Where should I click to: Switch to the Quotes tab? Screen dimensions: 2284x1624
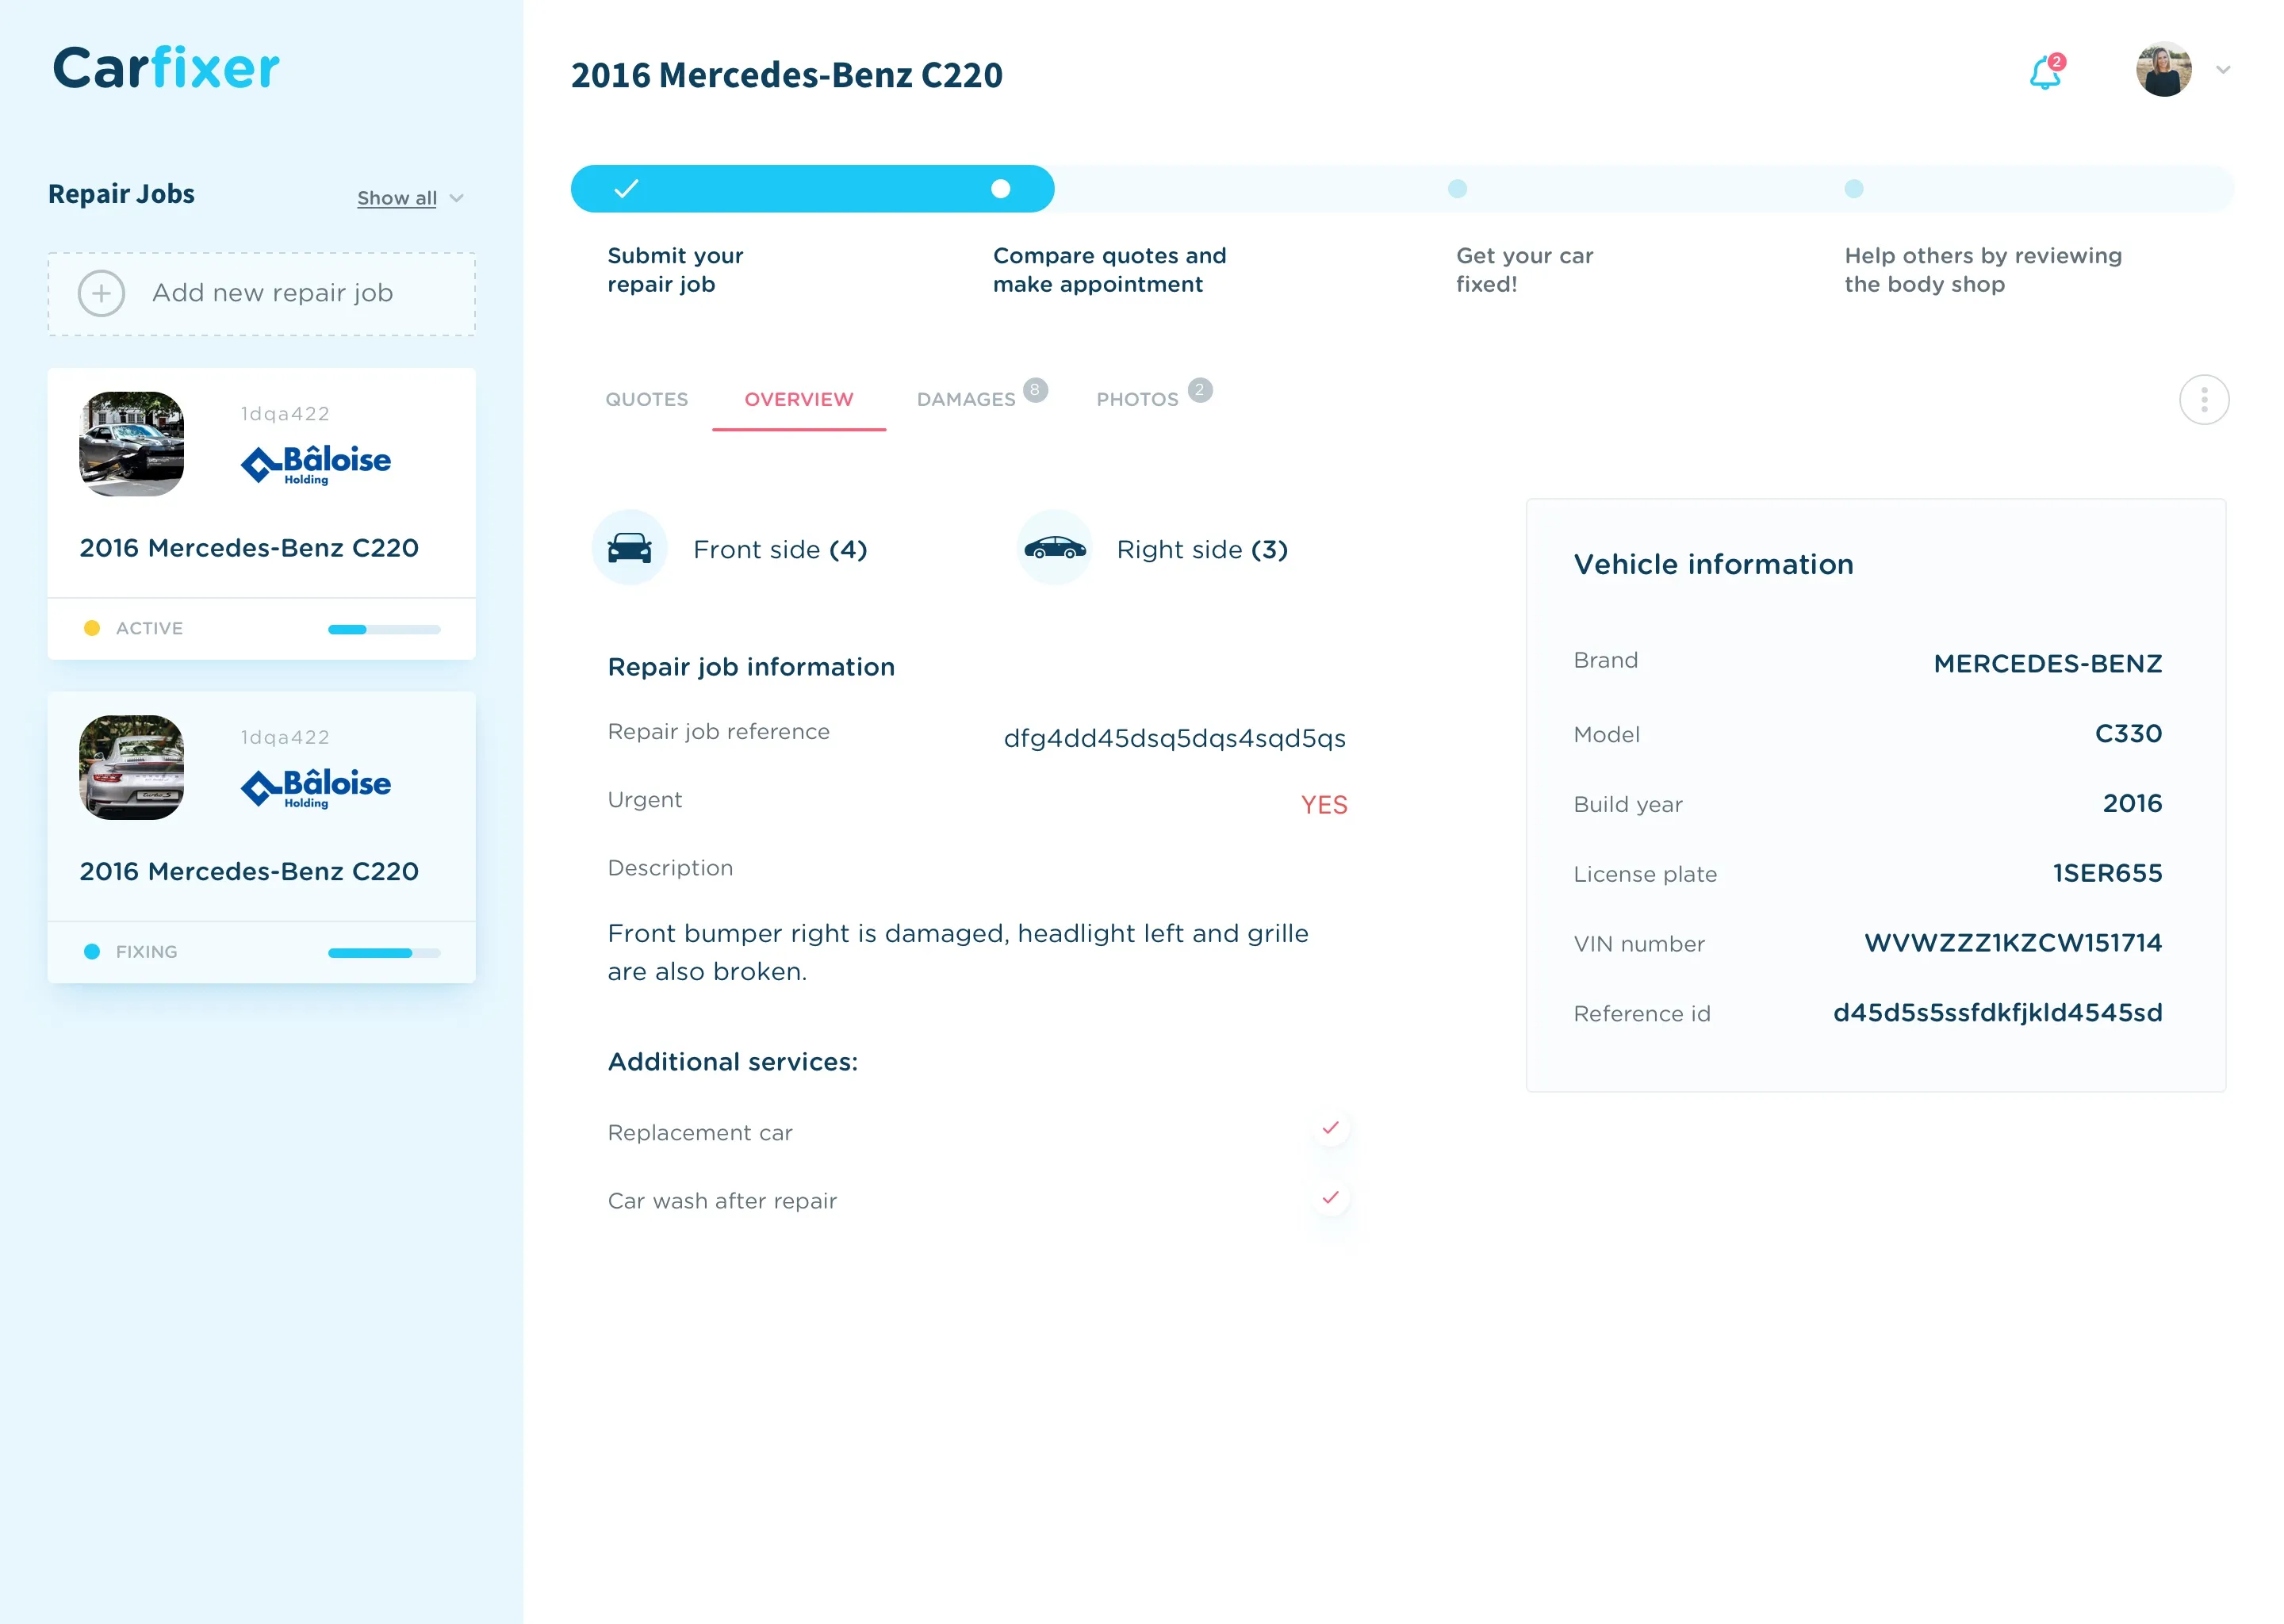pos(646,399)
